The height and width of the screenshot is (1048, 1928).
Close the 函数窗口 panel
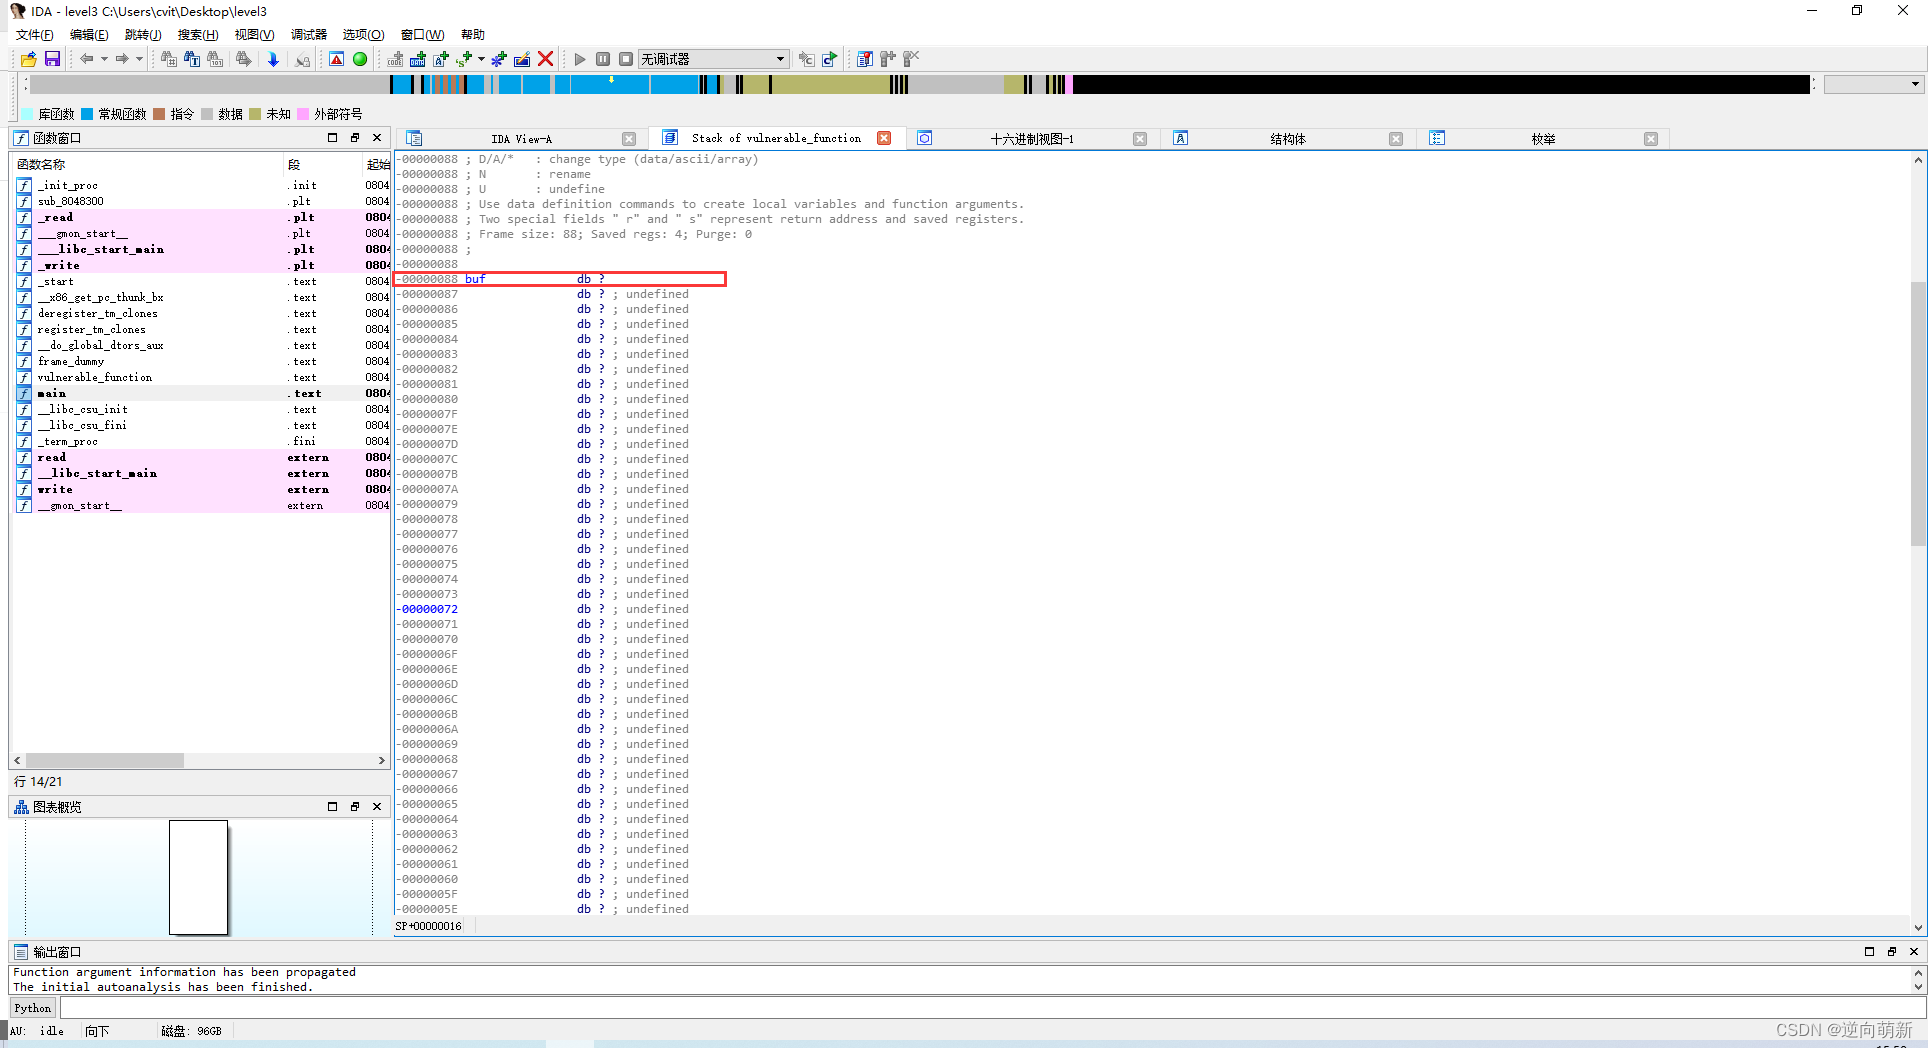[x=377, y=138]
